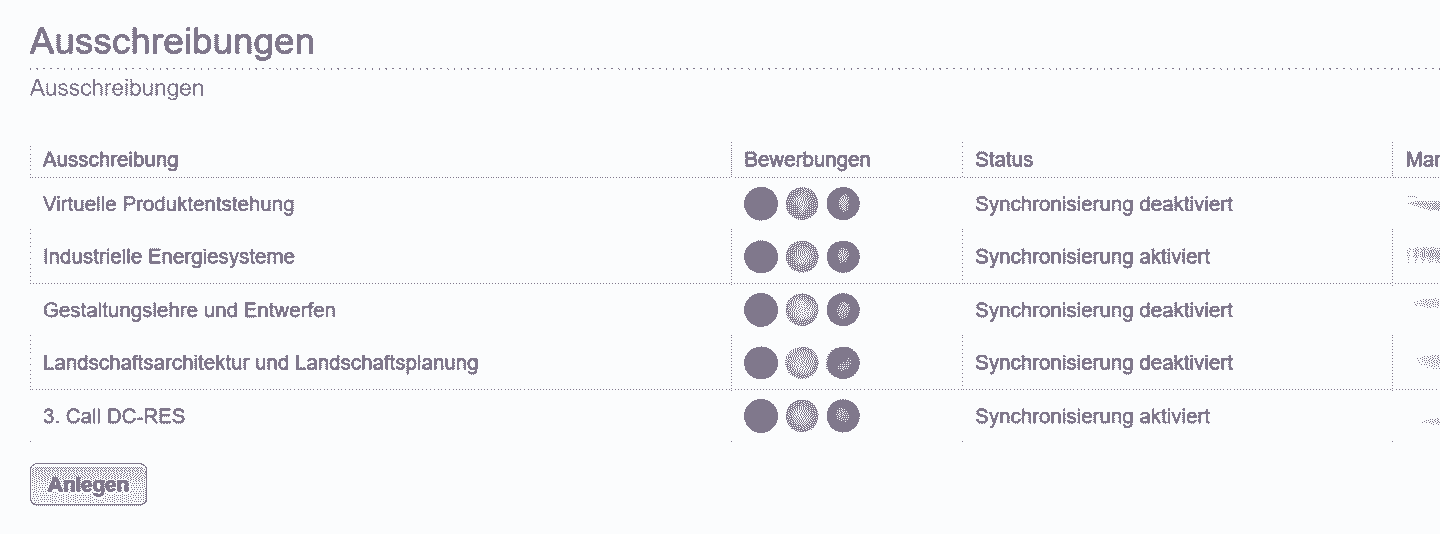Open the Virtuelle Produktentstehung entry
The height and width of the screenshot is (534, 1440).
(x=168, y=204)
